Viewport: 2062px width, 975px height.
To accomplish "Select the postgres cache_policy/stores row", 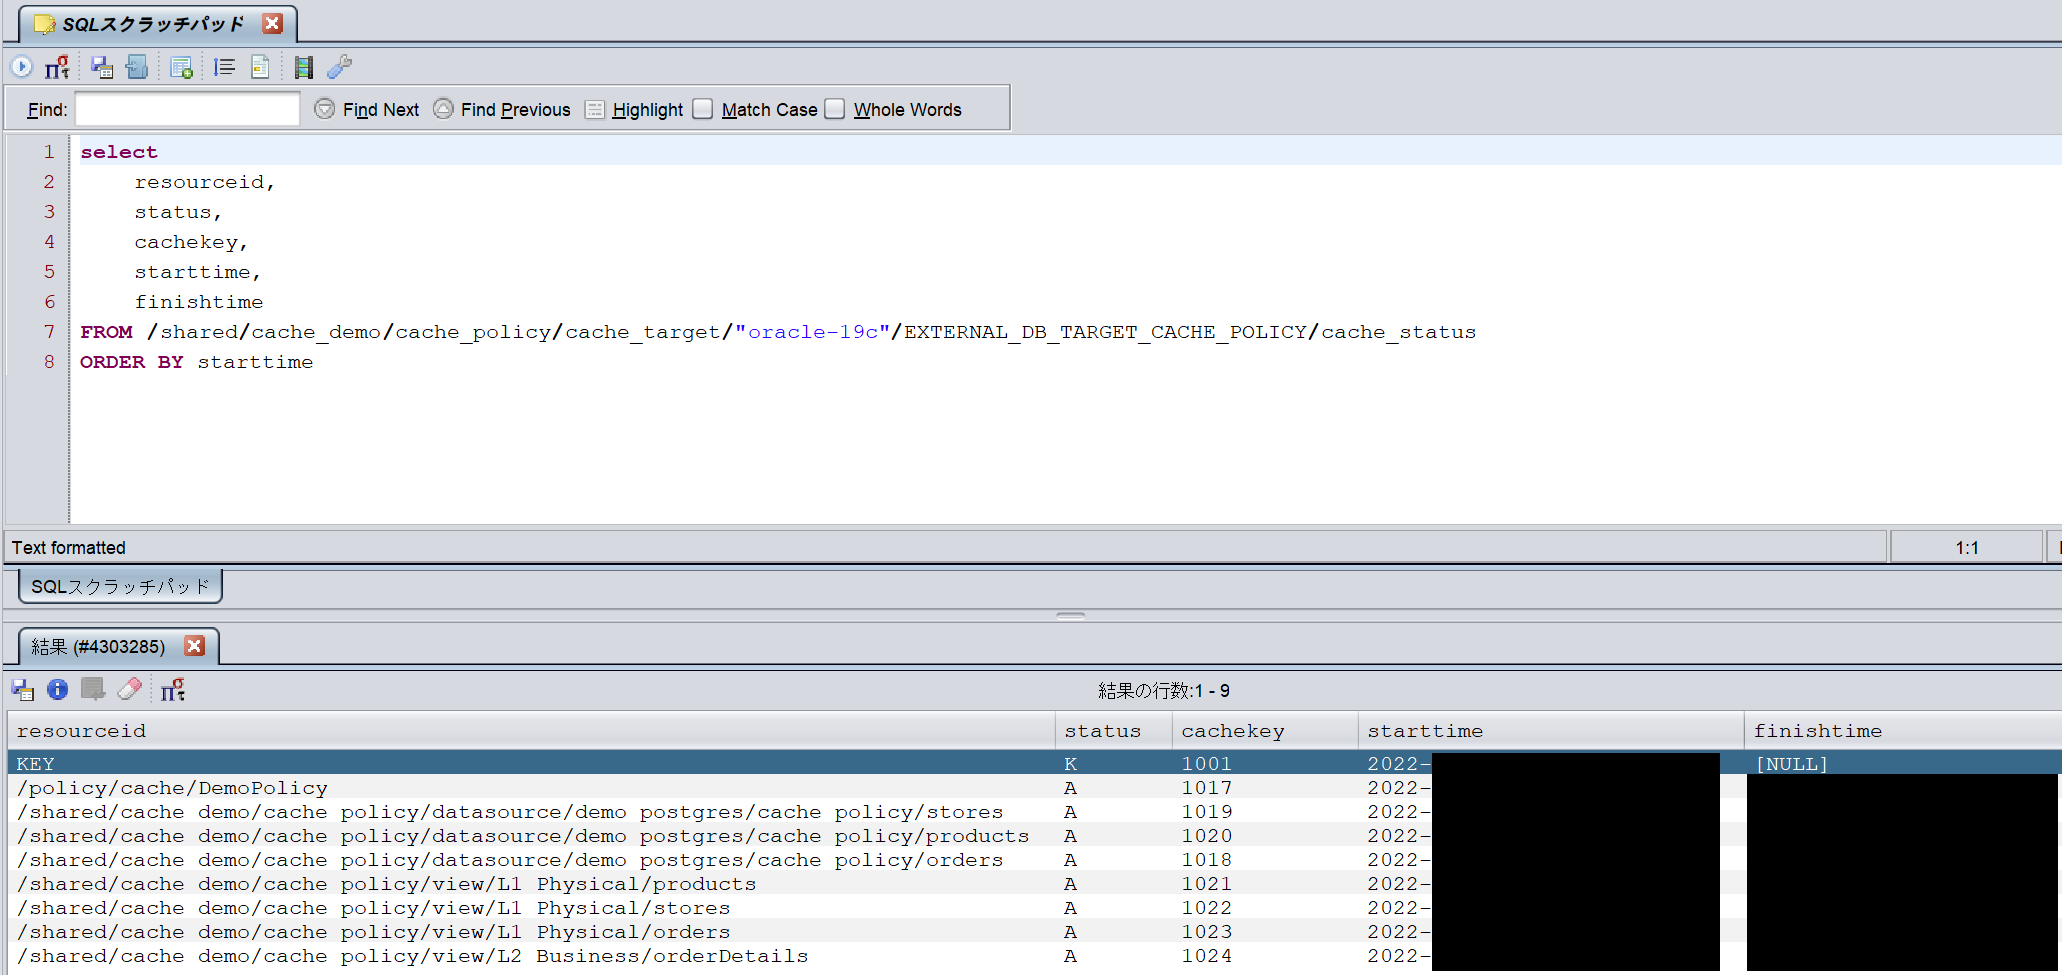I will point(1034,811).
